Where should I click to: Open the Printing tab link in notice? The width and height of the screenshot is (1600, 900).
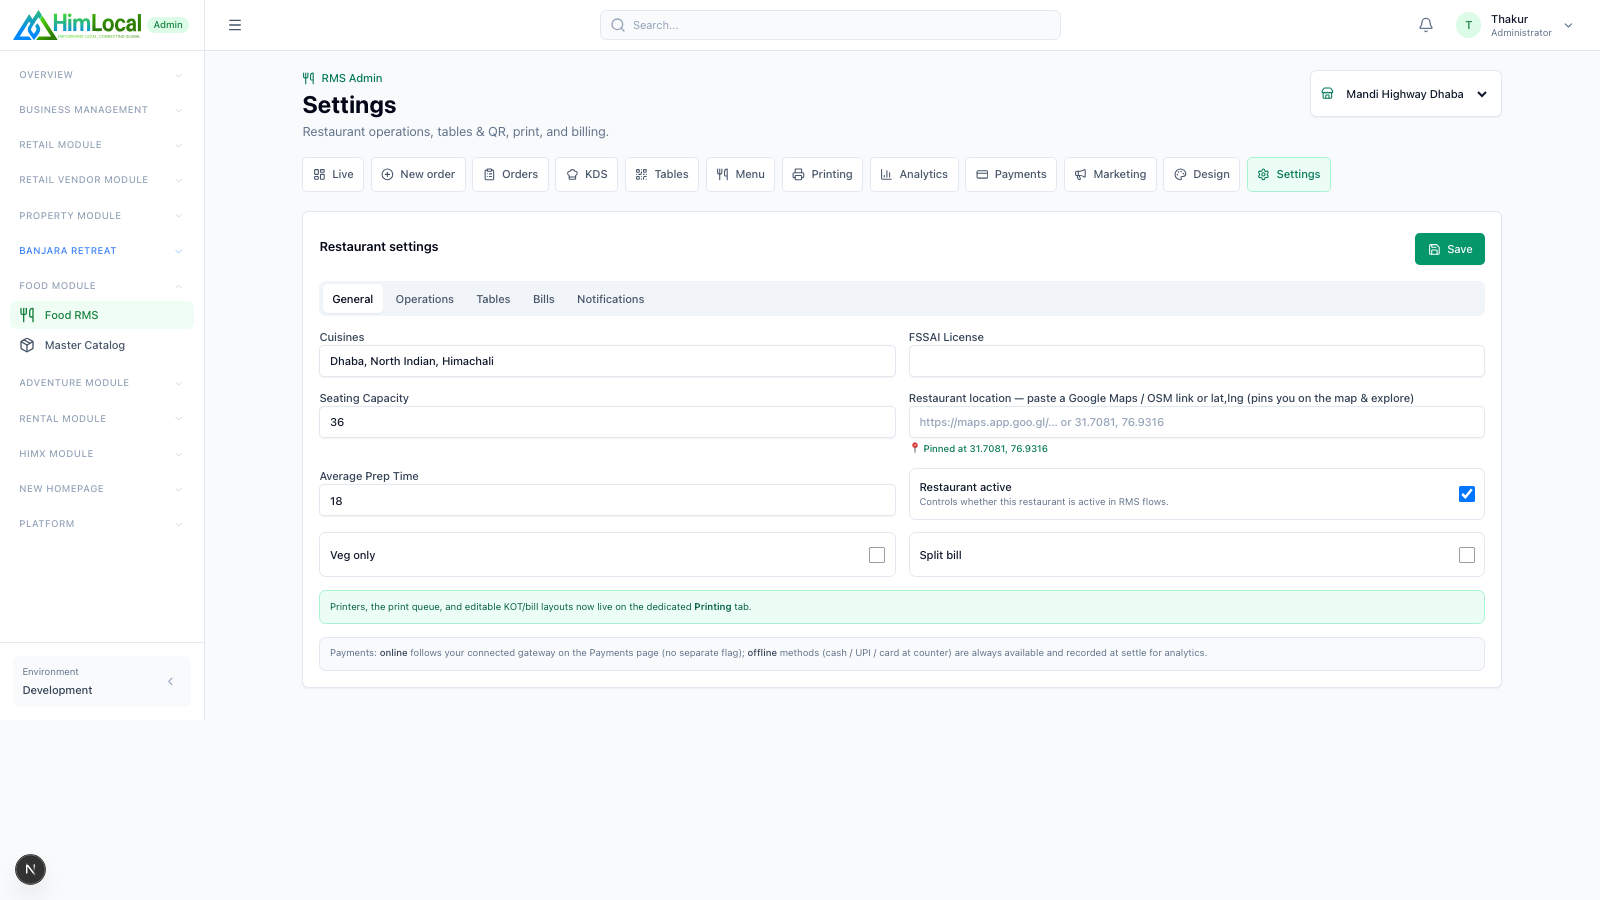pos(713,607)
